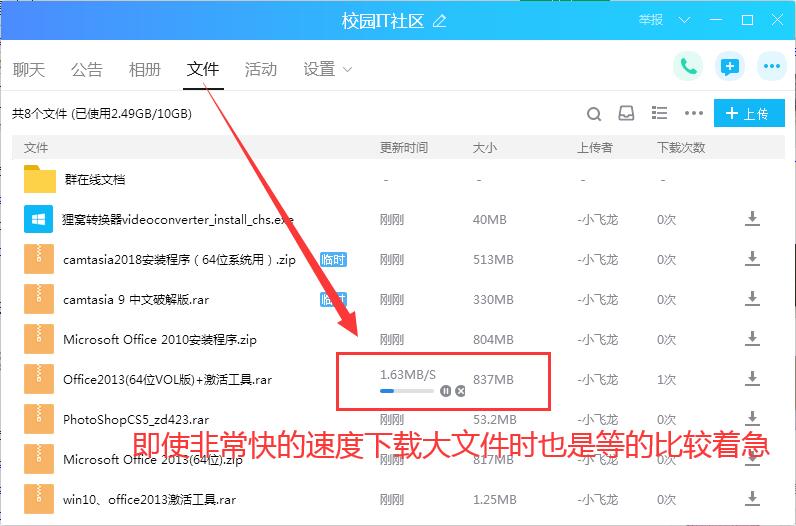
Task: Select the 文件 tab
Action: pyautogui.click(x=203, y=70)
